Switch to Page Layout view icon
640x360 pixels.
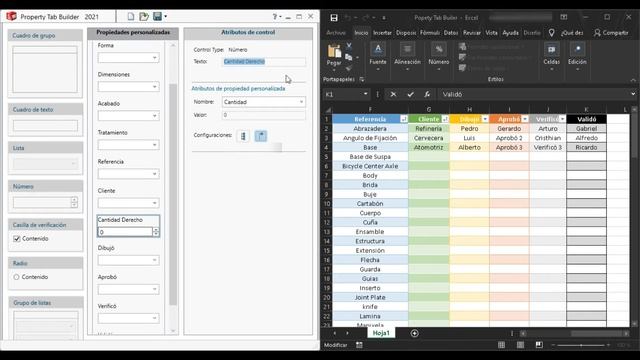520,345
